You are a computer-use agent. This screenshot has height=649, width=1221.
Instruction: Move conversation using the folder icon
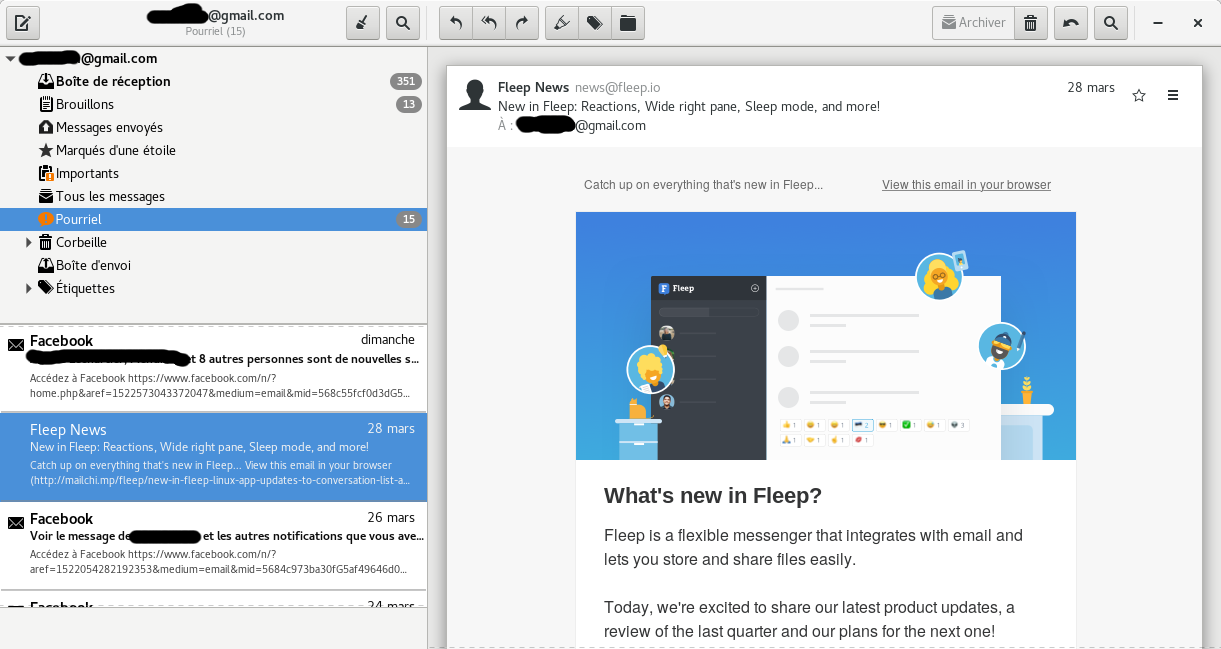point(628,23)
